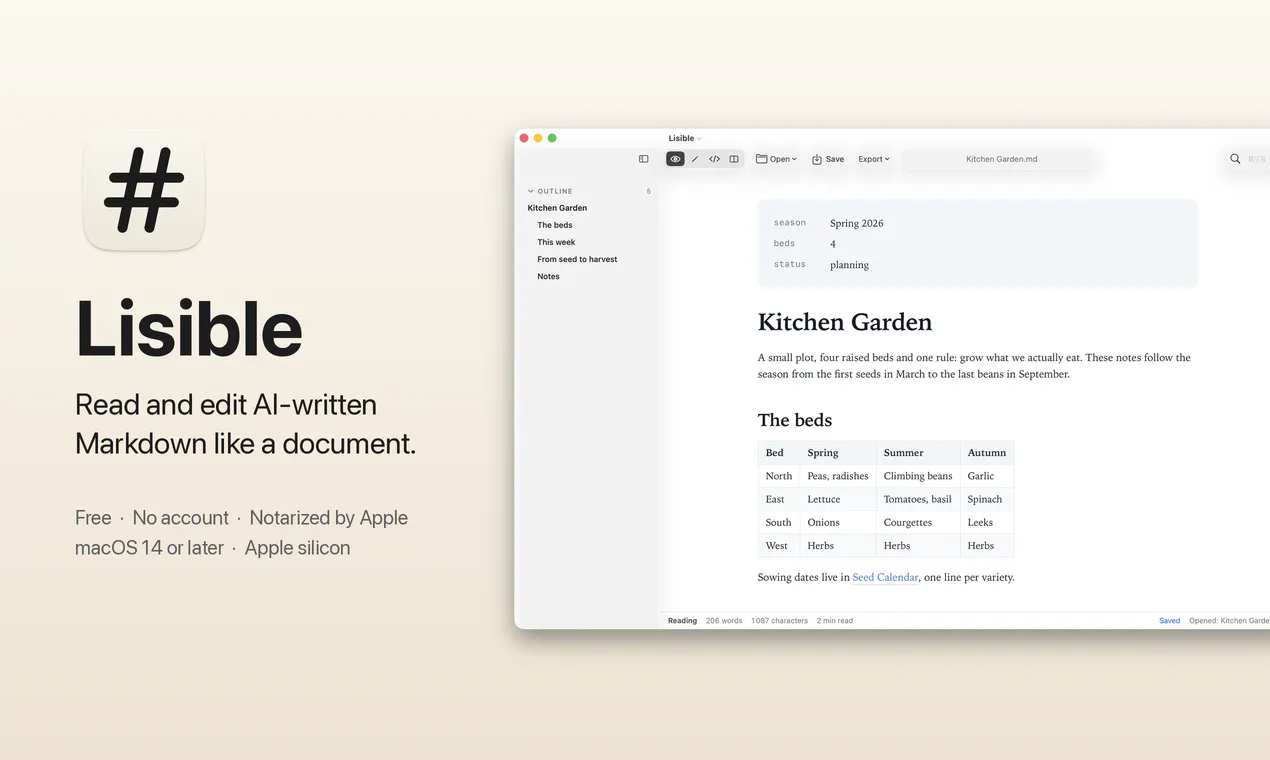Save the document with Save button

click(828, 159)
